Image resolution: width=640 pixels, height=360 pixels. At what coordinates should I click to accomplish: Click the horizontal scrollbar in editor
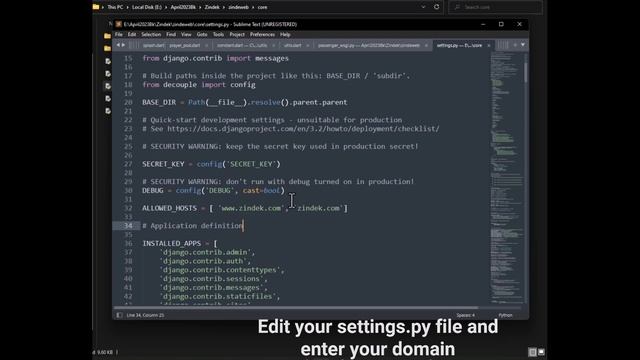tap(296, 308)
